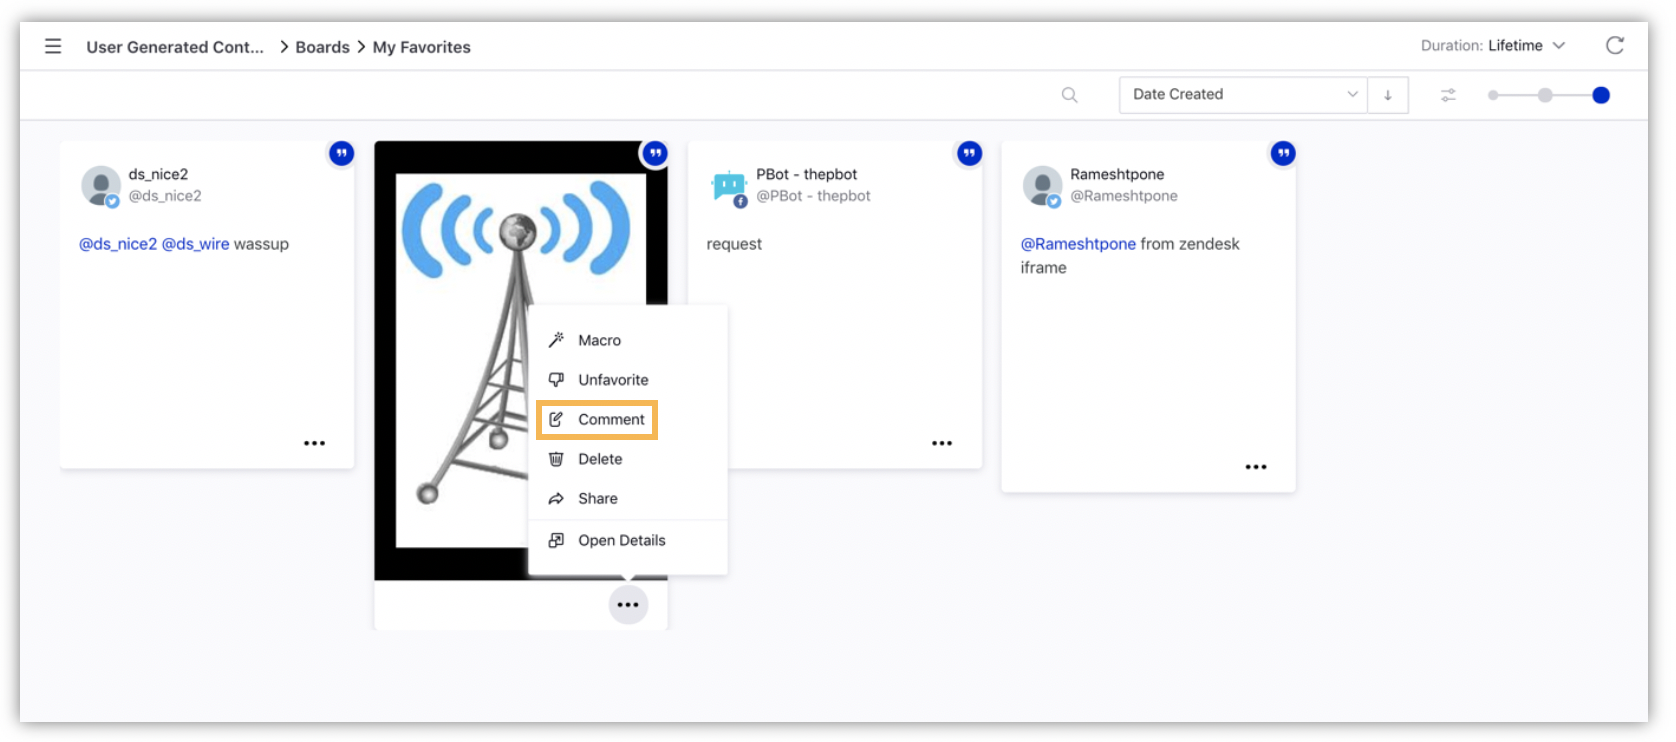Click the @ds_nice2 handle under name

[x=165, y=196]
